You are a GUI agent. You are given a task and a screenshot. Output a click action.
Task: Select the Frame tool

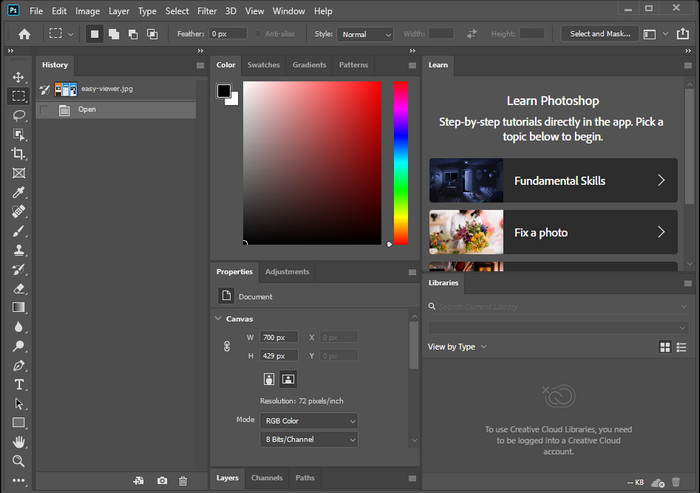point(18,173)
